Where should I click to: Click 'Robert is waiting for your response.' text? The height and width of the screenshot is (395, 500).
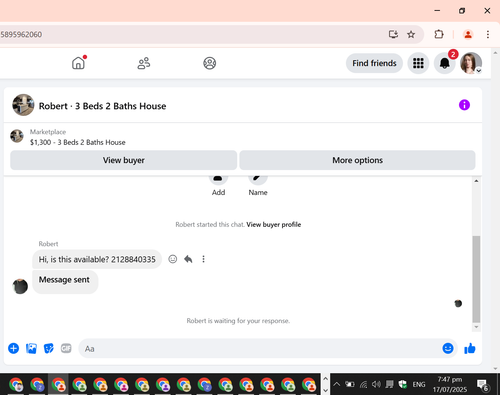pos(238,321)
